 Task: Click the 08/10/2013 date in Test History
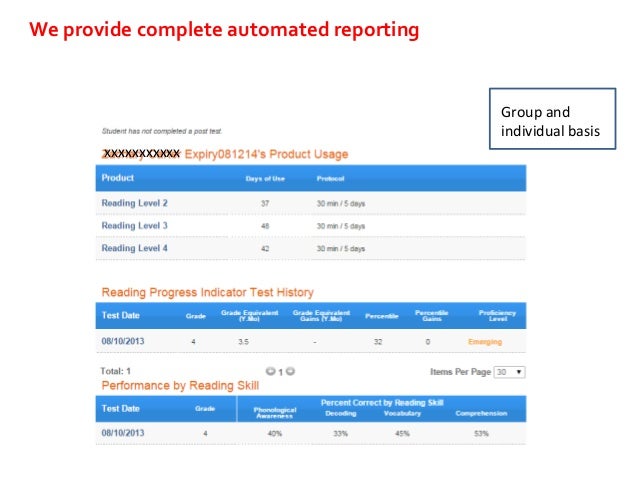tap(123, 341)
